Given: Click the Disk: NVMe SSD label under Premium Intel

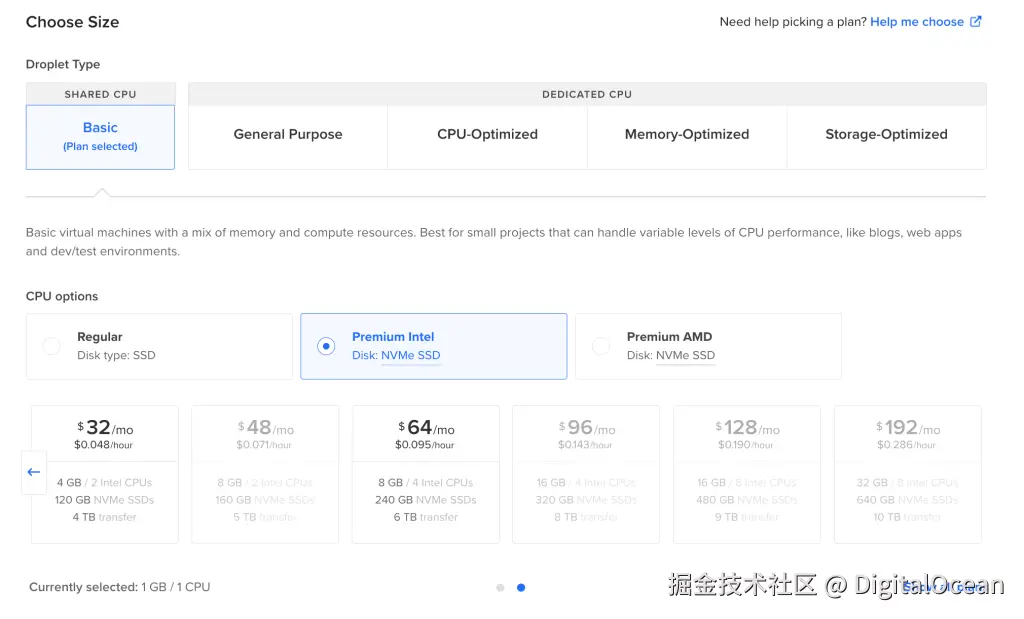Looking at the screenshot, I should (x=396, y=355).
